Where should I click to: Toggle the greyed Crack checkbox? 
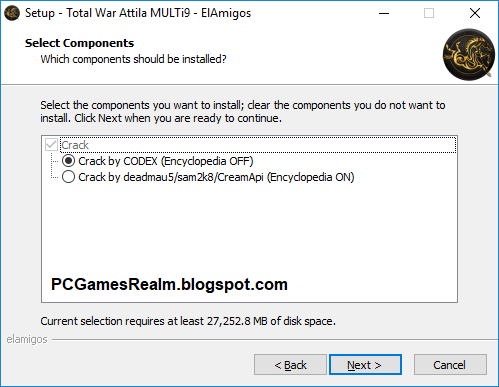coord(51,145)
